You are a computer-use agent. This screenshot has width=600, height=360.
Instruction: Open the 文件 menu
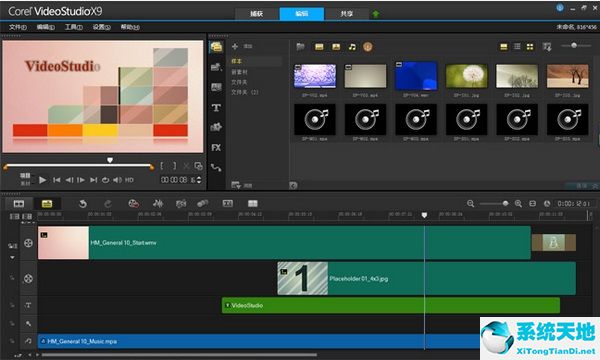18,27
